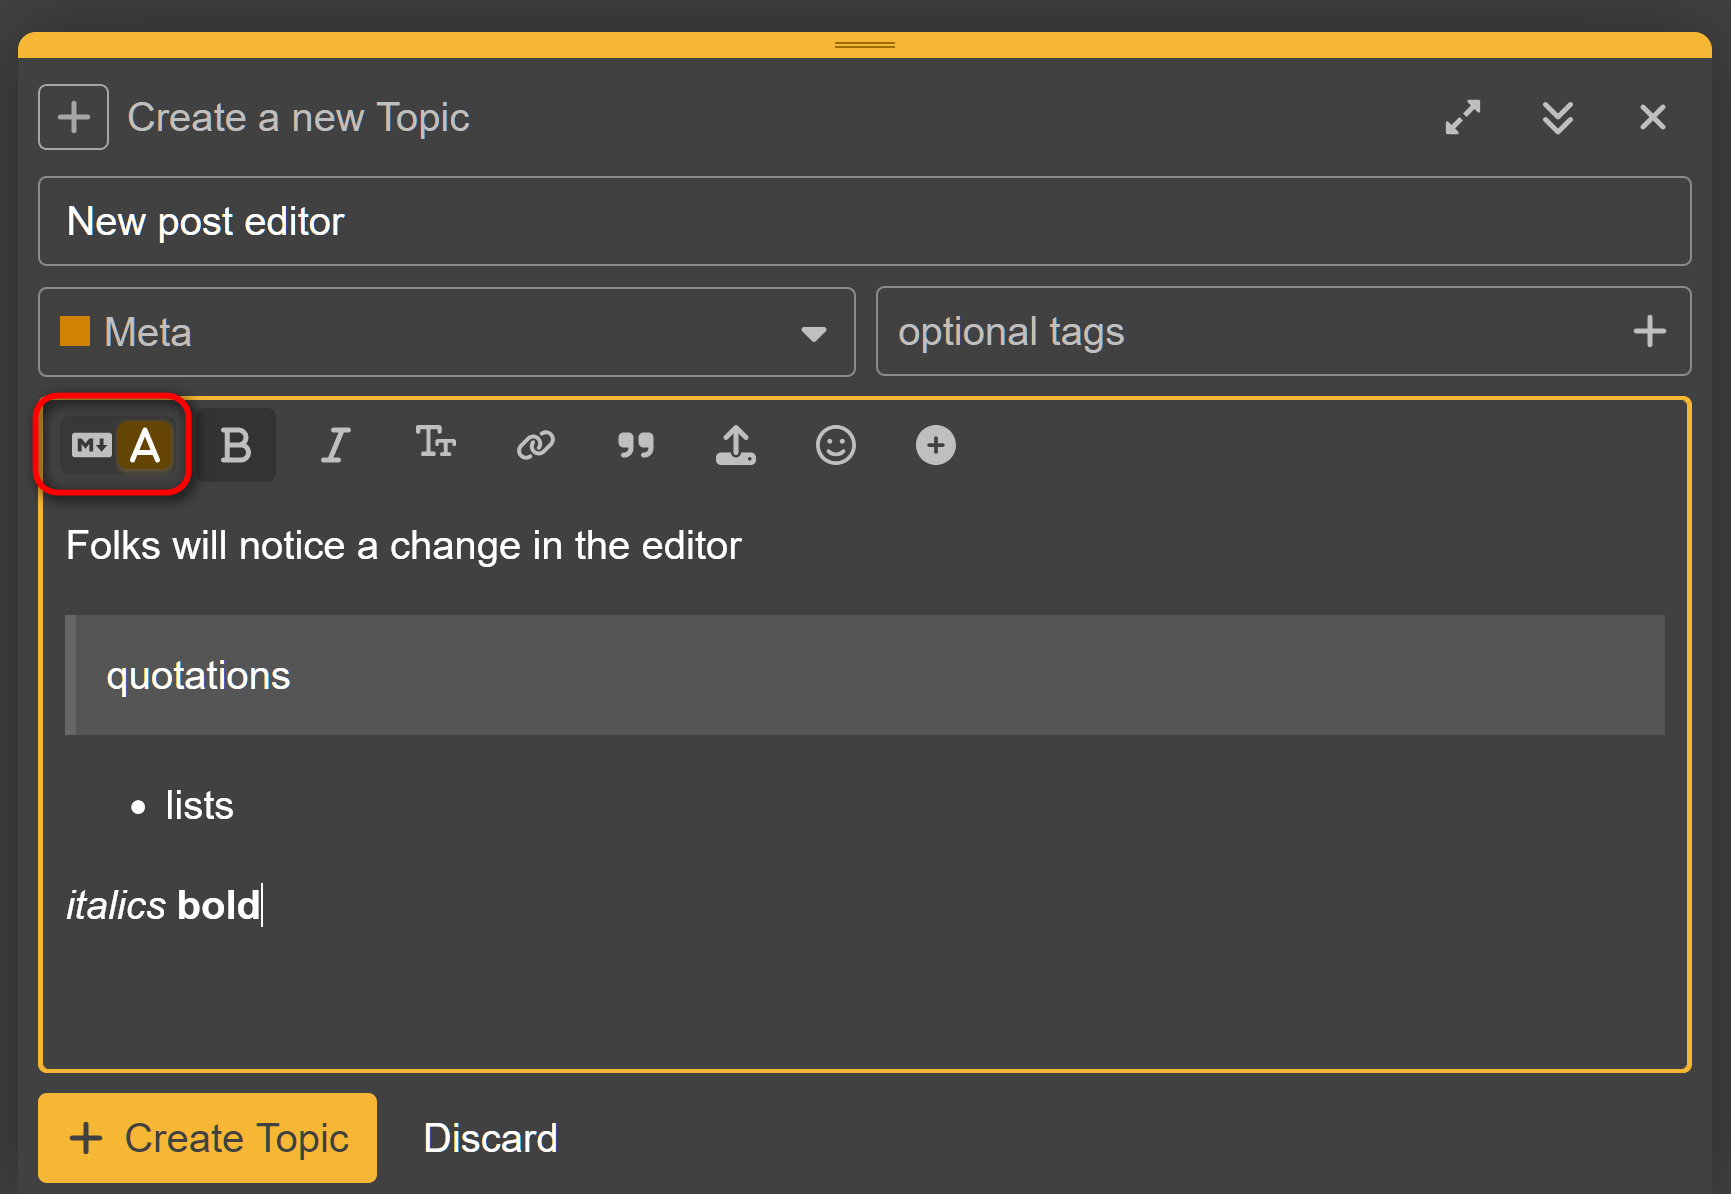Place cursor in 'Folks will notice' line
The height and width of the screenshot is (1194, 1731).
(404, 546)
